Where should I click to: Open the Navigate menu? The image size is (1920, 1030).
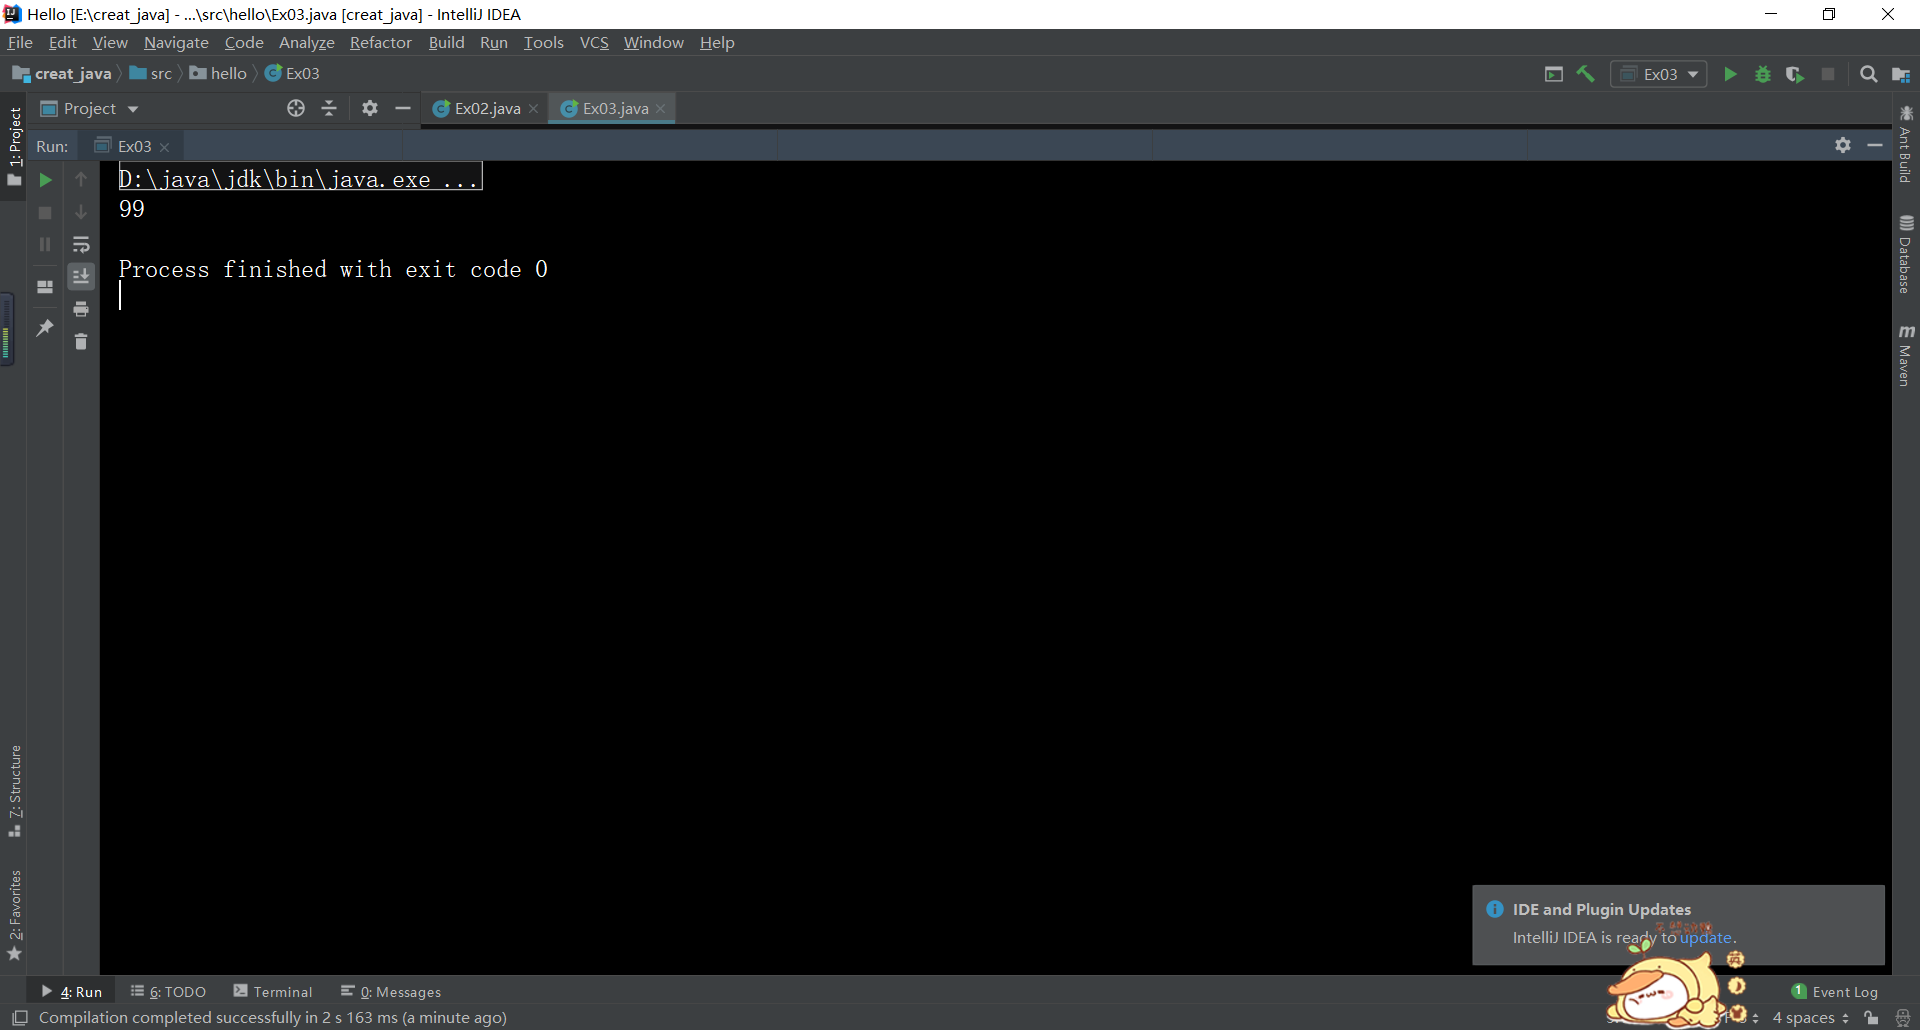176,42
